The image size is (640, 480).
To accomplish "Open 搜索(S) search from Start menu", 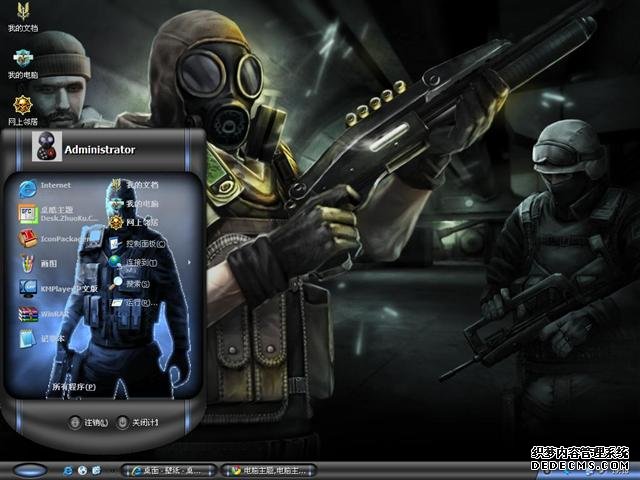I will [x=131, y=283].
